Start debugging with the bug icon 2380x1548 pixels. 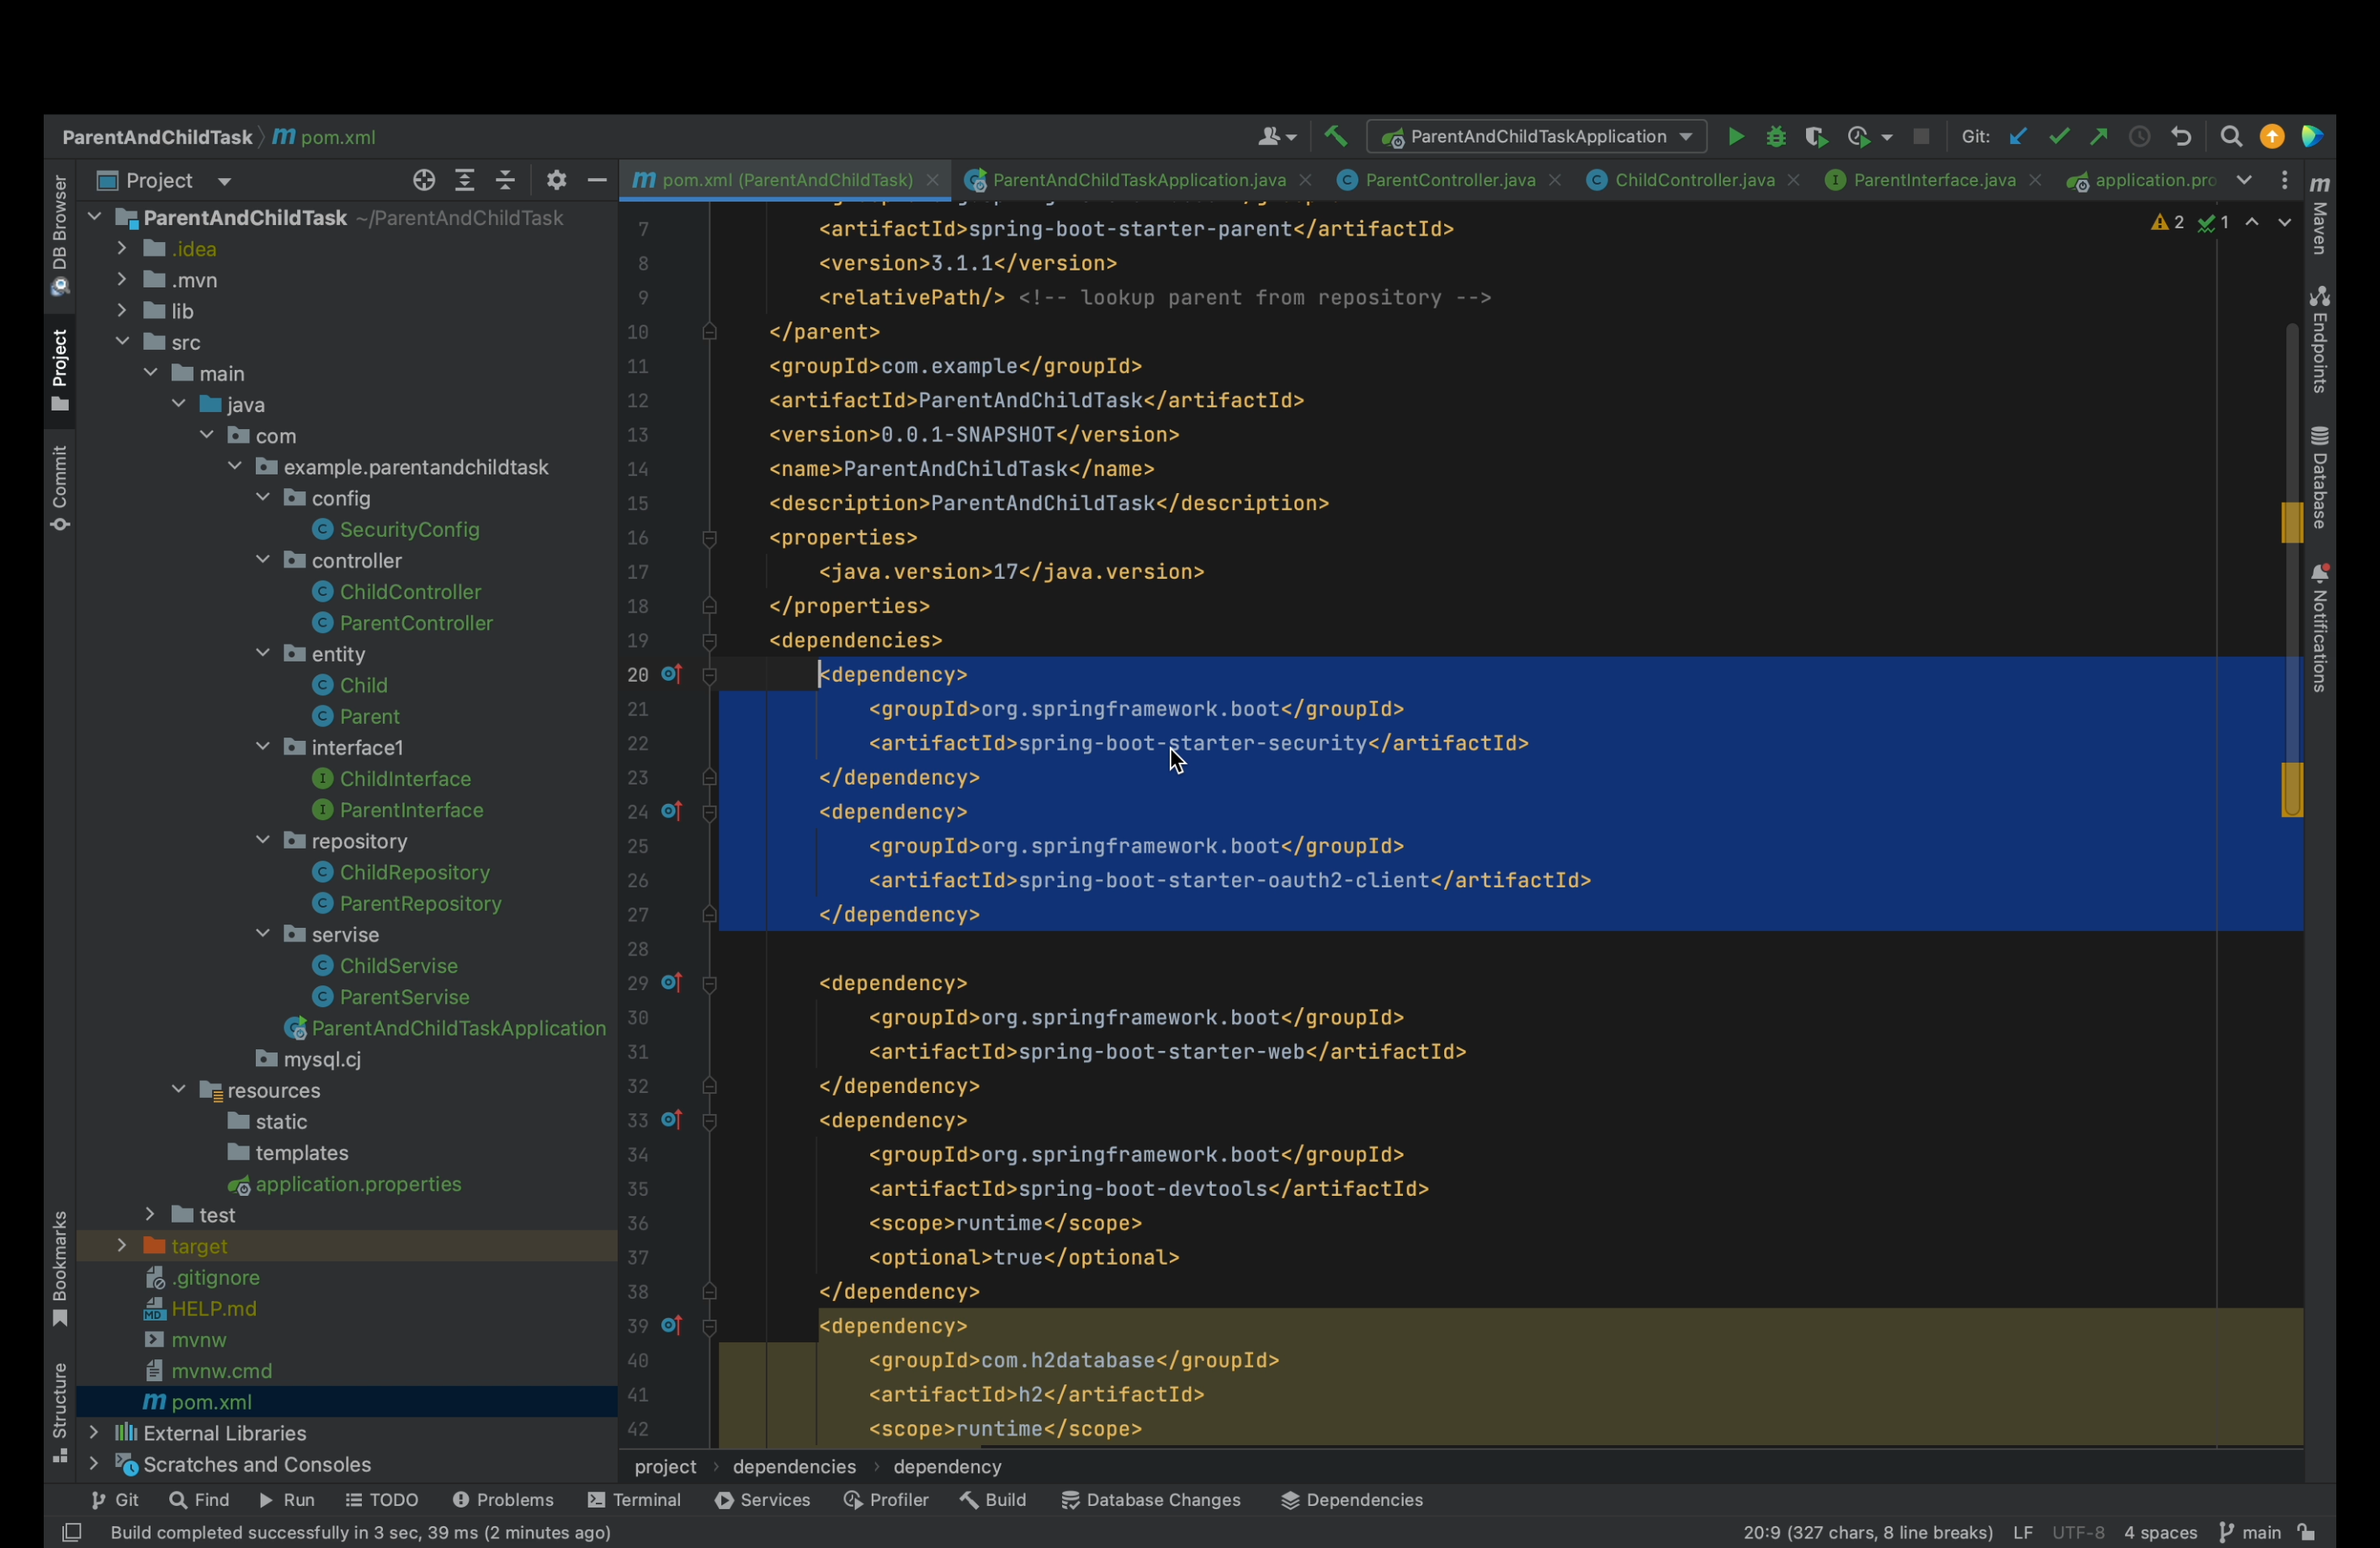1776,137
